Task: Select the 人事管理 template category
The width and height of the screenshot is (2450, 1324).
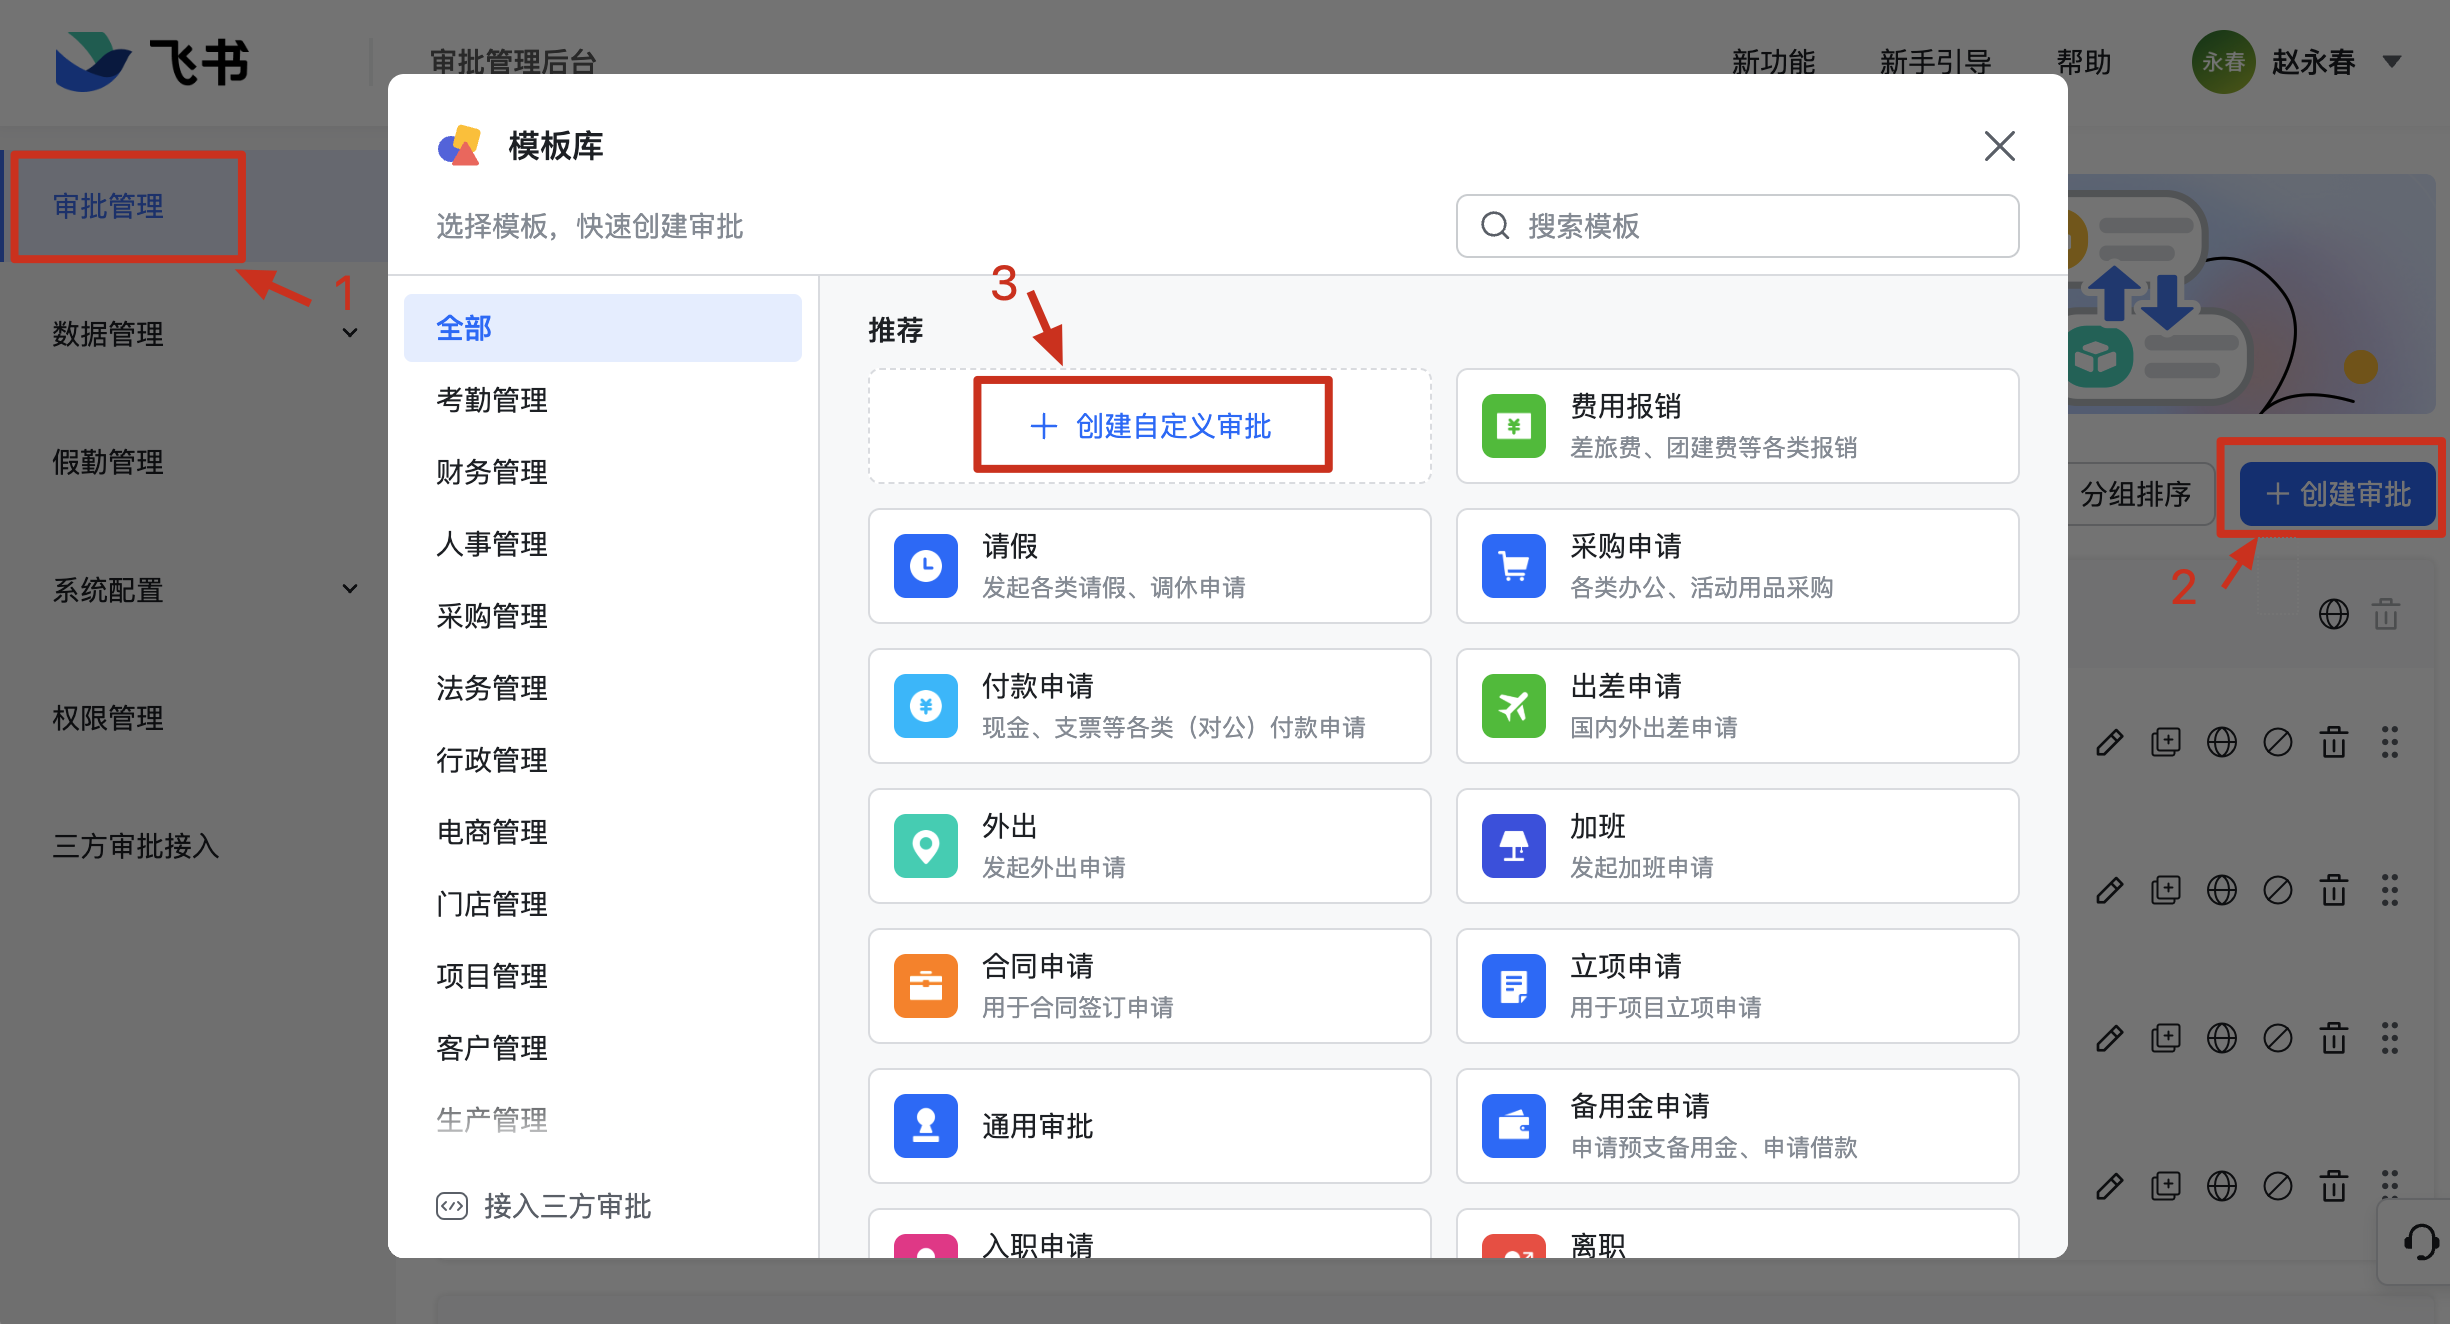Action: pos(492,544)
